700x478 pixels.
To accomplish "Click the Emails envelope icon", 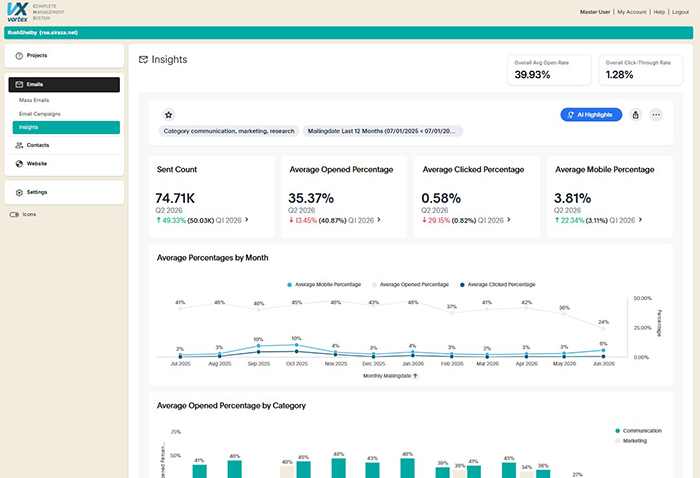I will coord(19,84).
